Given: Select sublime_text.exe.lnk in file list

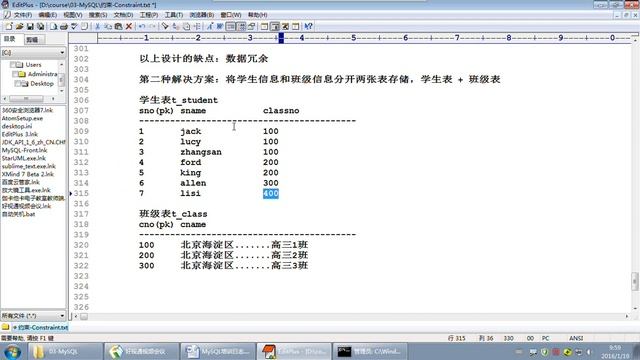Looking at the screenshot, I should [x=29, y=166].
